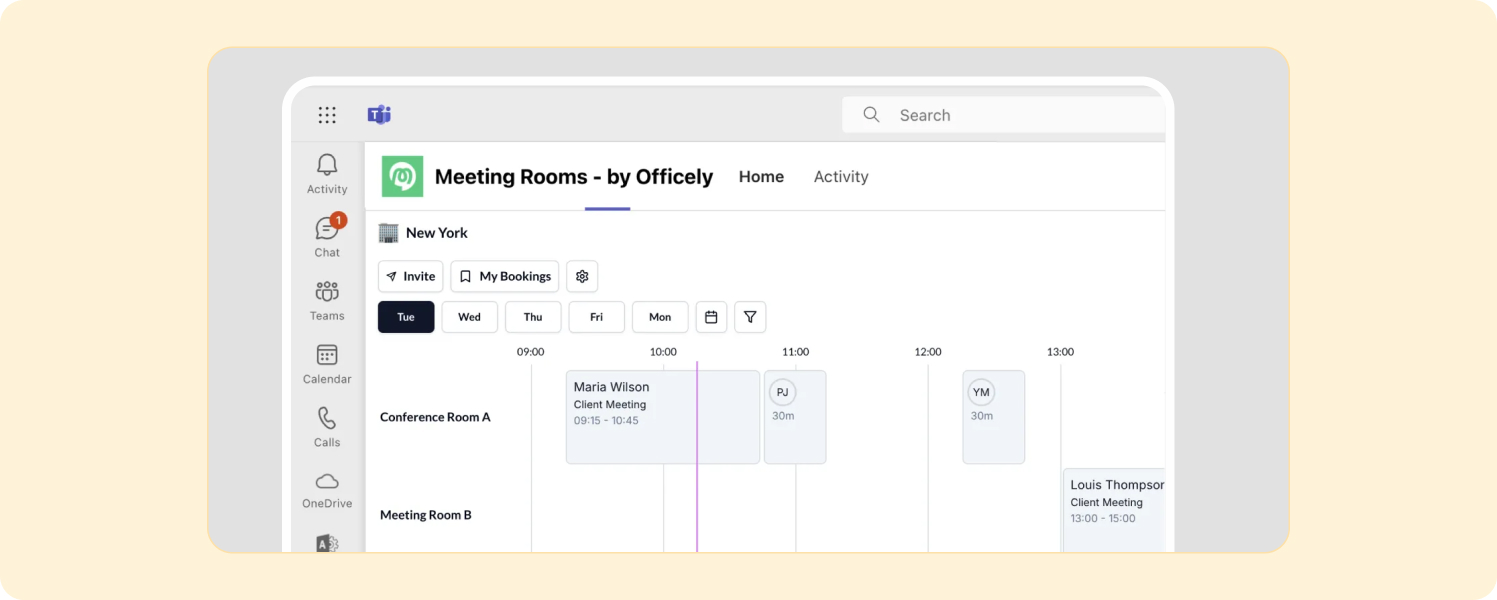This screenshot has width=1497, height=600.
Task: Select the Fri day button
Action: 597,317
